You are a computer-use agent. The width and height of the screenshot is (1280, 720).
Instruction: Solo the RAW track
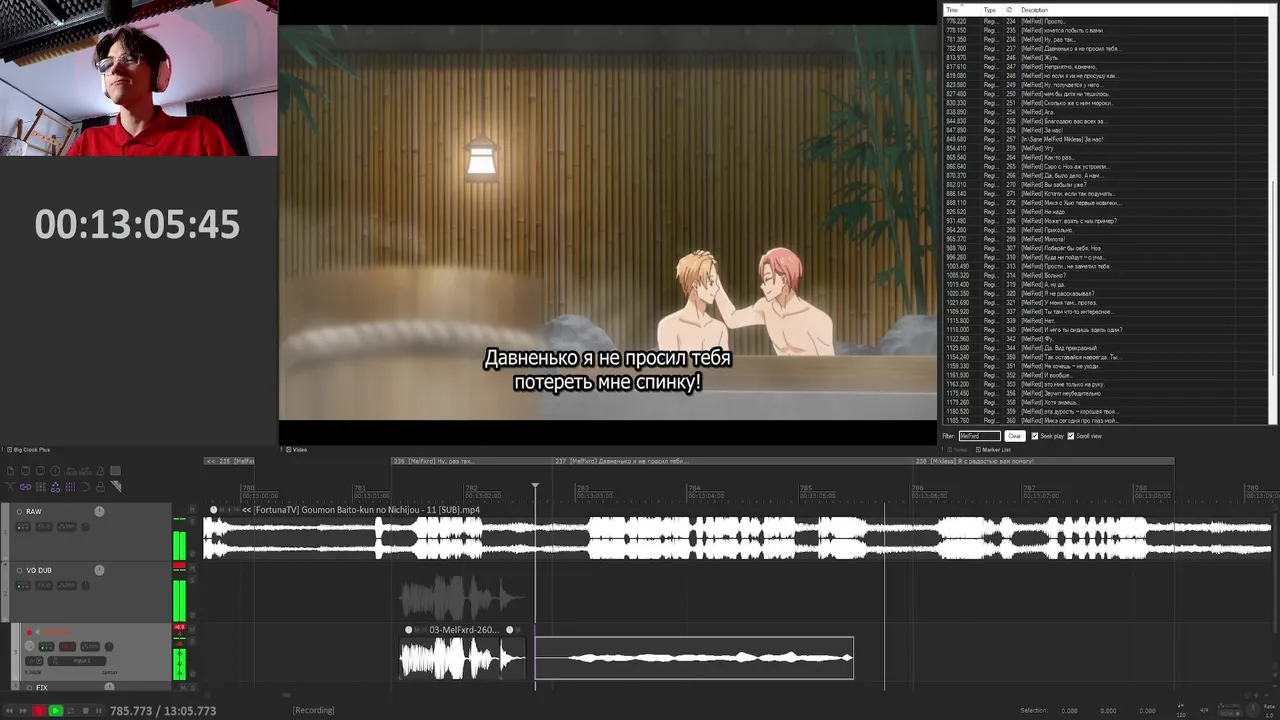192,521
